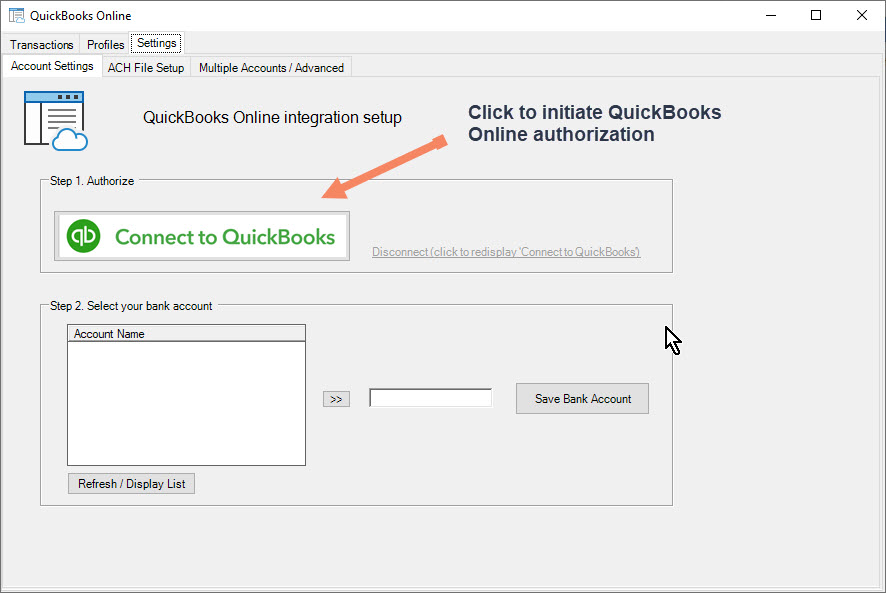Click the QuickBooks Online integration cloud icon
This screenshot has width=886, height=593.
55,121
